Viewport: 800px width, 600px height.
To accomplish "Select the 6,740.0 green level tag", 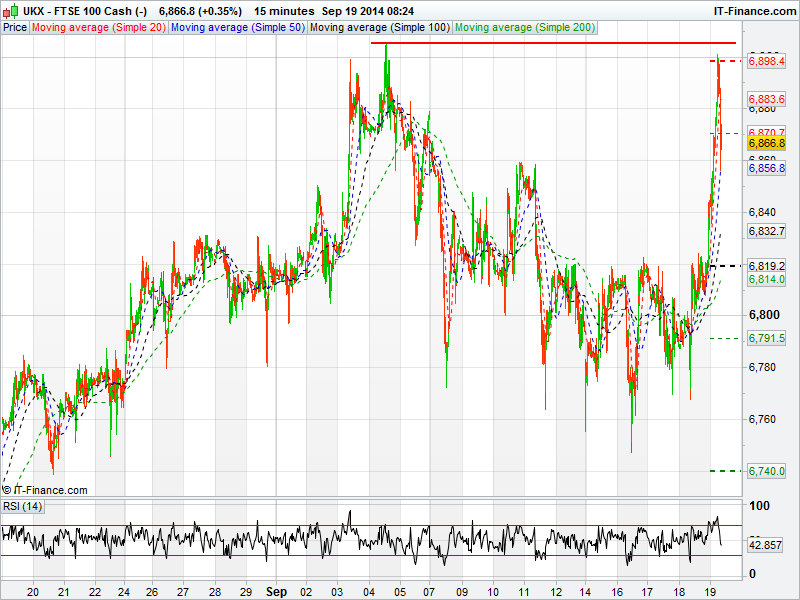I will 767,471.
